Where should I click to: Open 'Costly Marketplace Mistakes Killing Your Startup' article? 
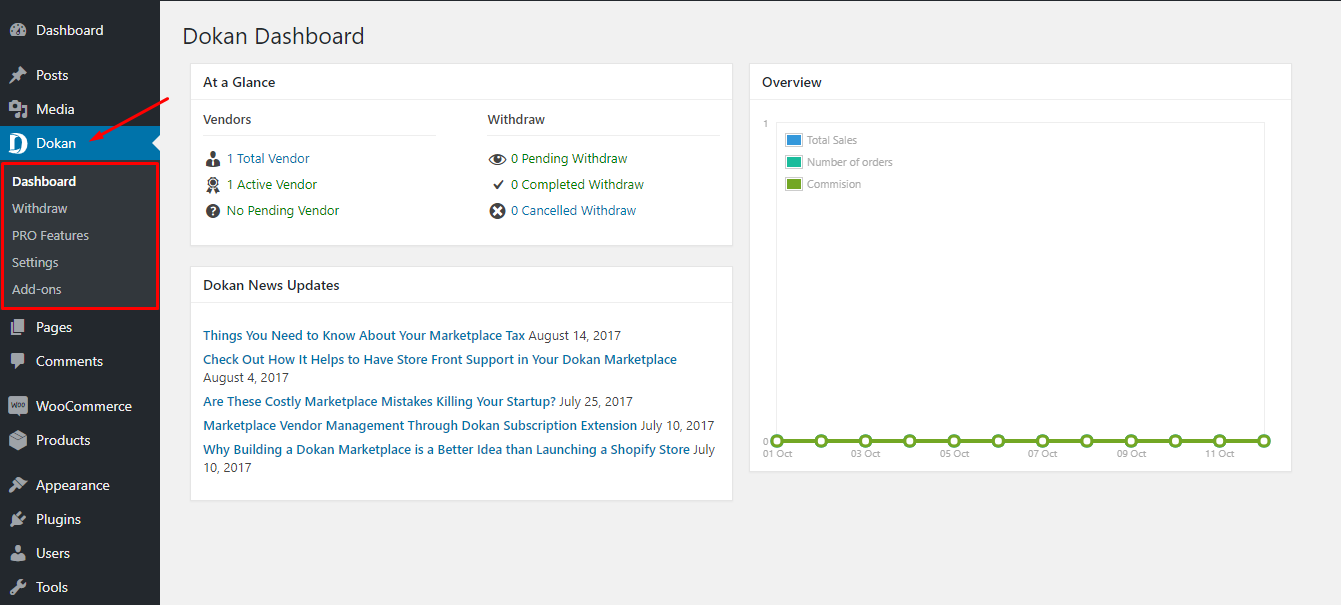tap(379, 402)
